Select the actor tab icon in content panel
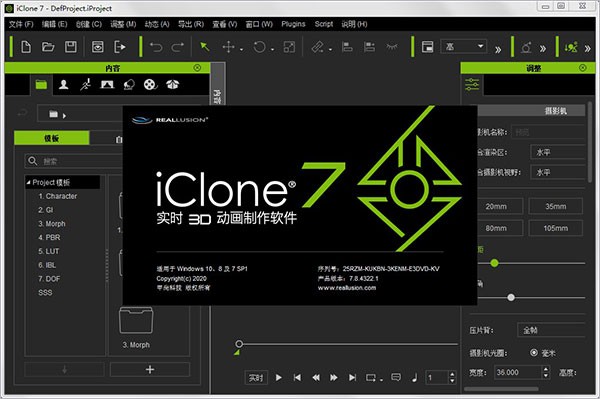Viewport: 600px width, 399px height. tap(64, 85)
